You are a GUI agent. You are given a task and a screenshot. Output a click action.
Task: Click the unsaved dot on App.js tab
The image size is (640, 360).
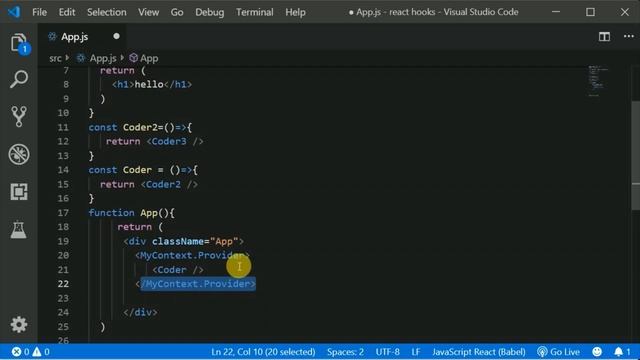(116, 36)
